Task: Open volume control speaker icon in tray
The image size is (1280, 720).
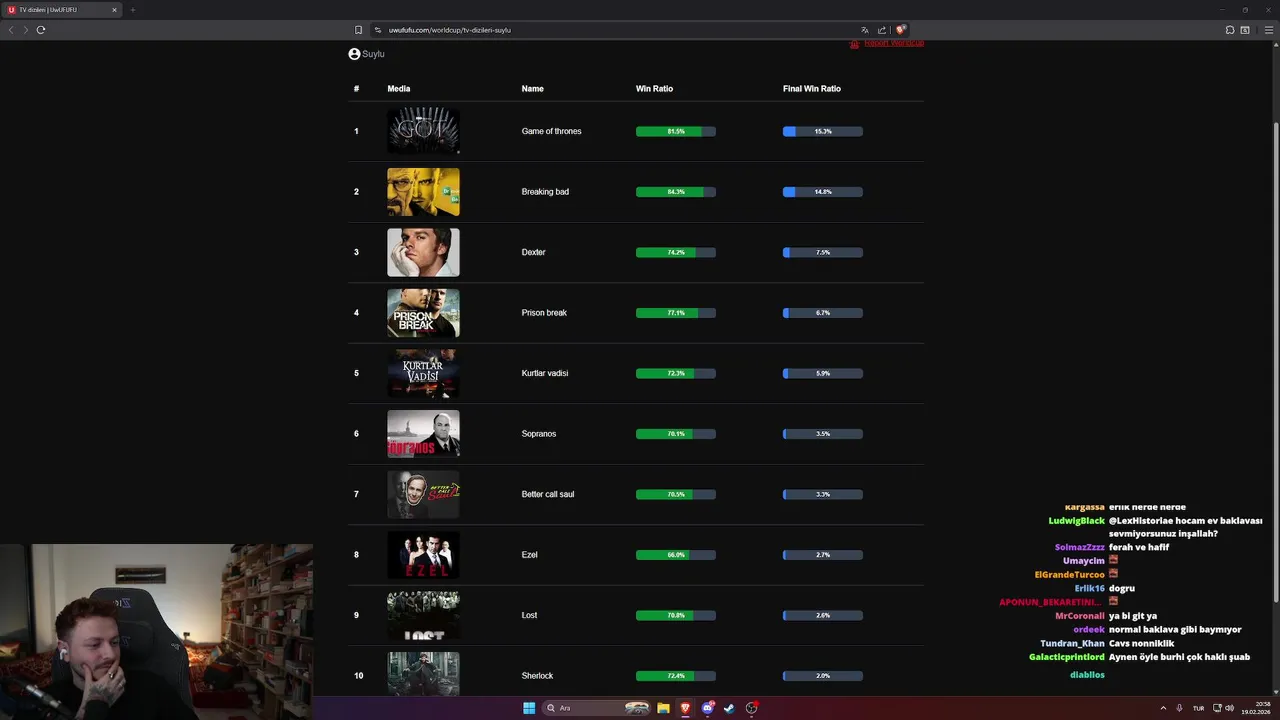Action: point(1229,708)
